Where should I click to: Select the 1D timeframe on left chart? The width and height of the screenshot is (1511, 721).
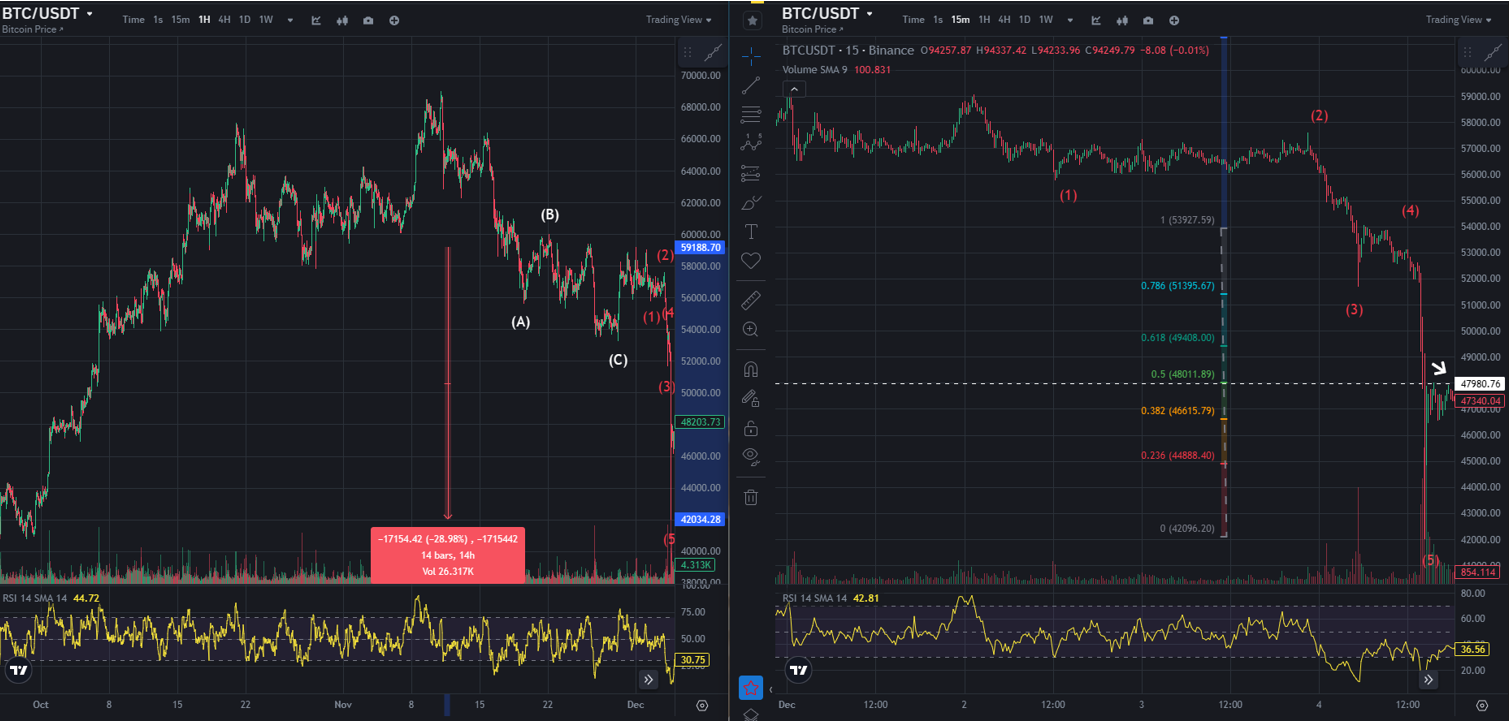(245, 20)
